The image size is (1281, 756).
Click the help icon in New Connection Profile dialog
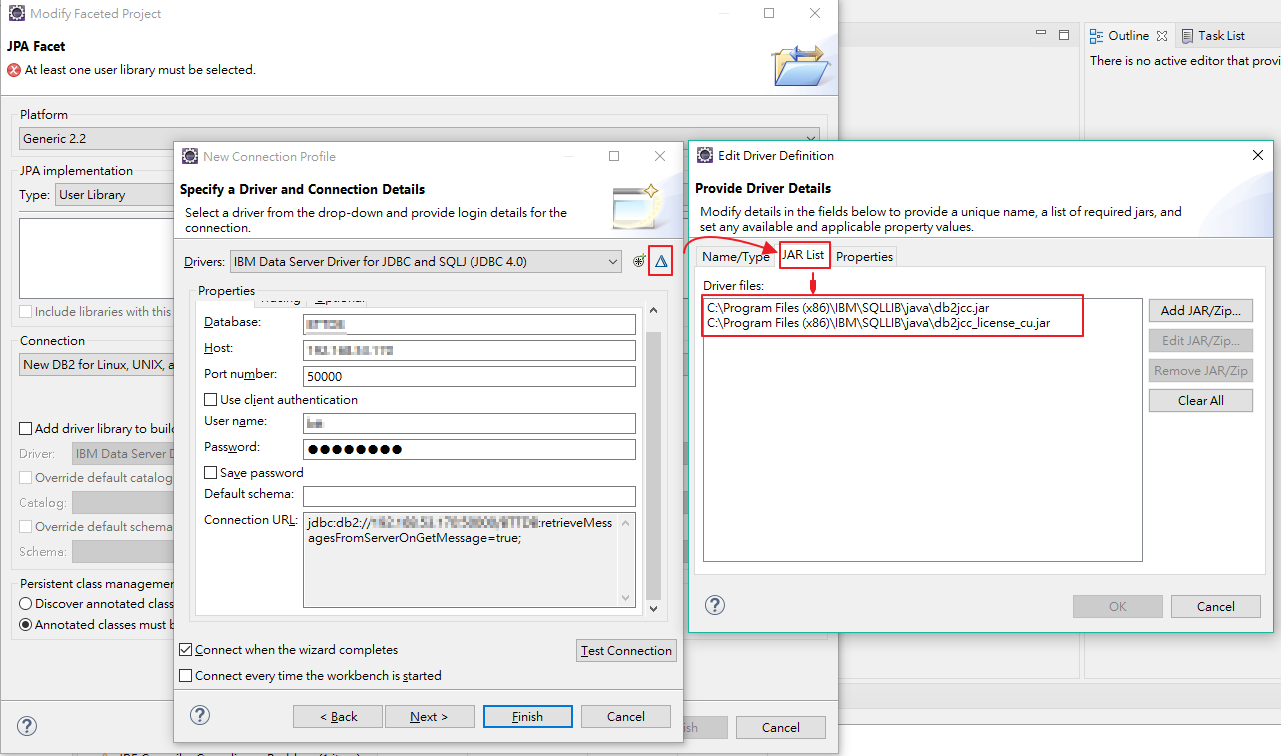click(x=200, y=715)
